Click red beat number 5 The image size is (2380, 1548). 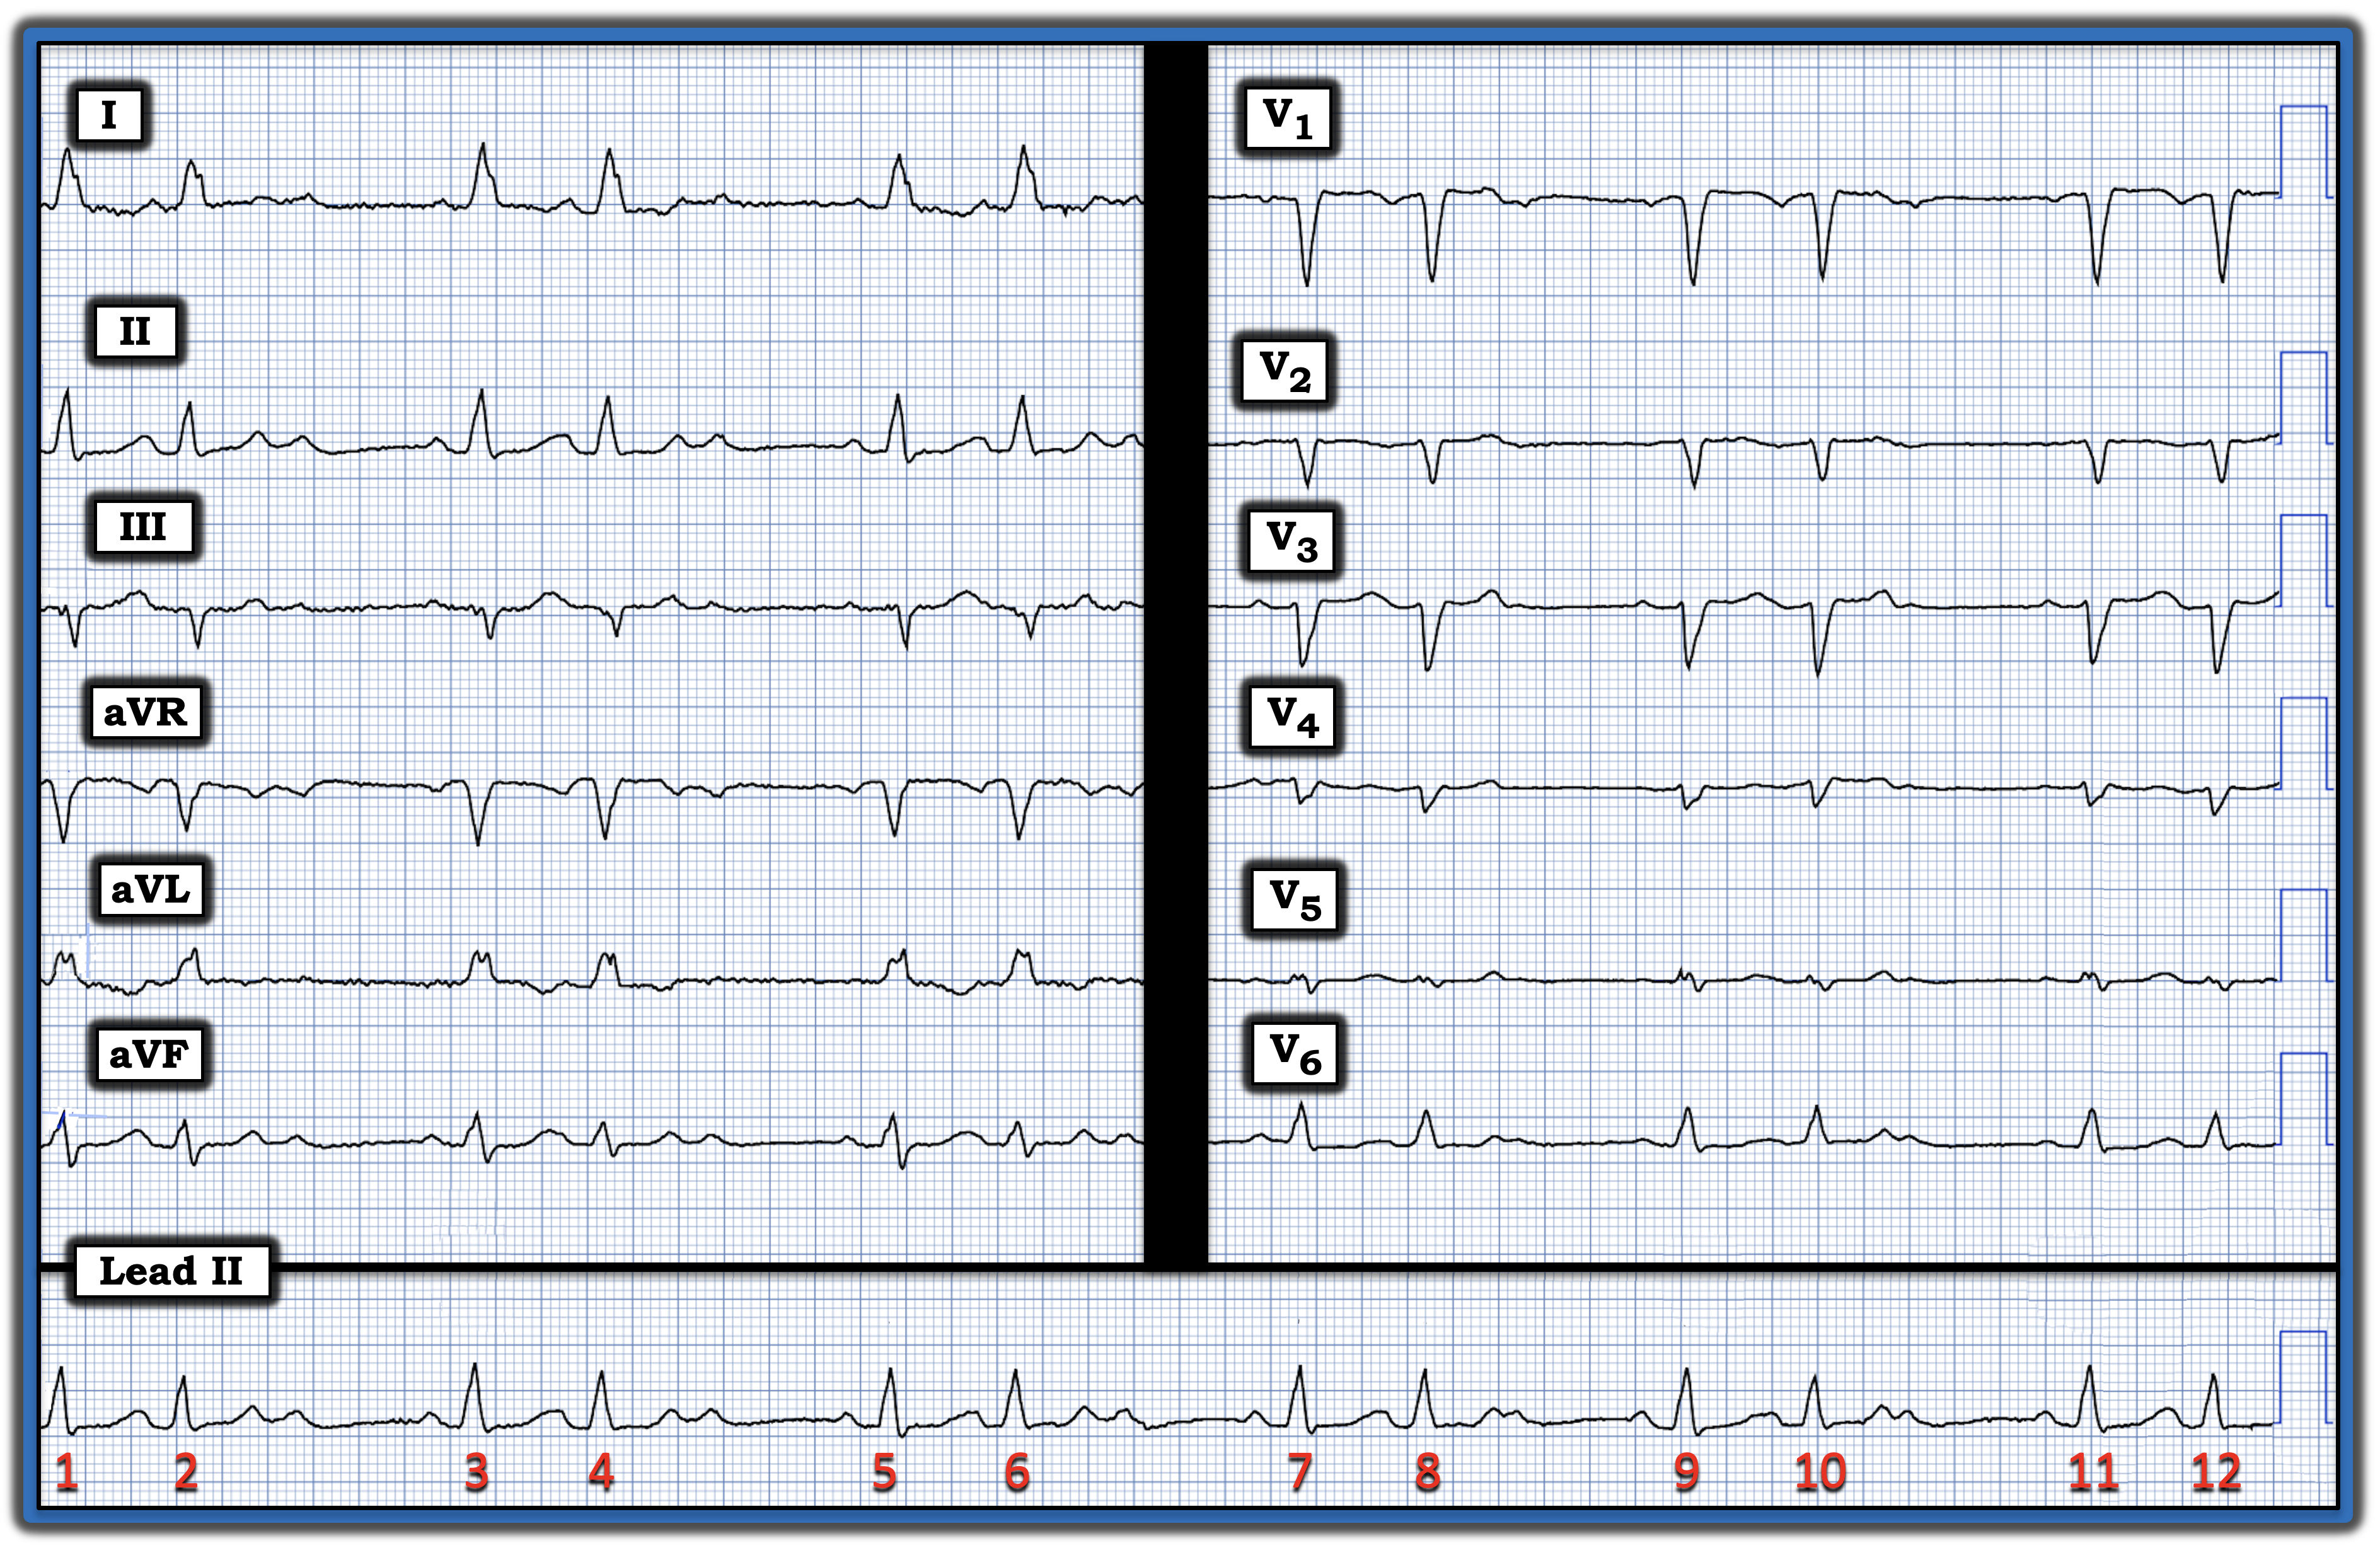[884, 1472]
